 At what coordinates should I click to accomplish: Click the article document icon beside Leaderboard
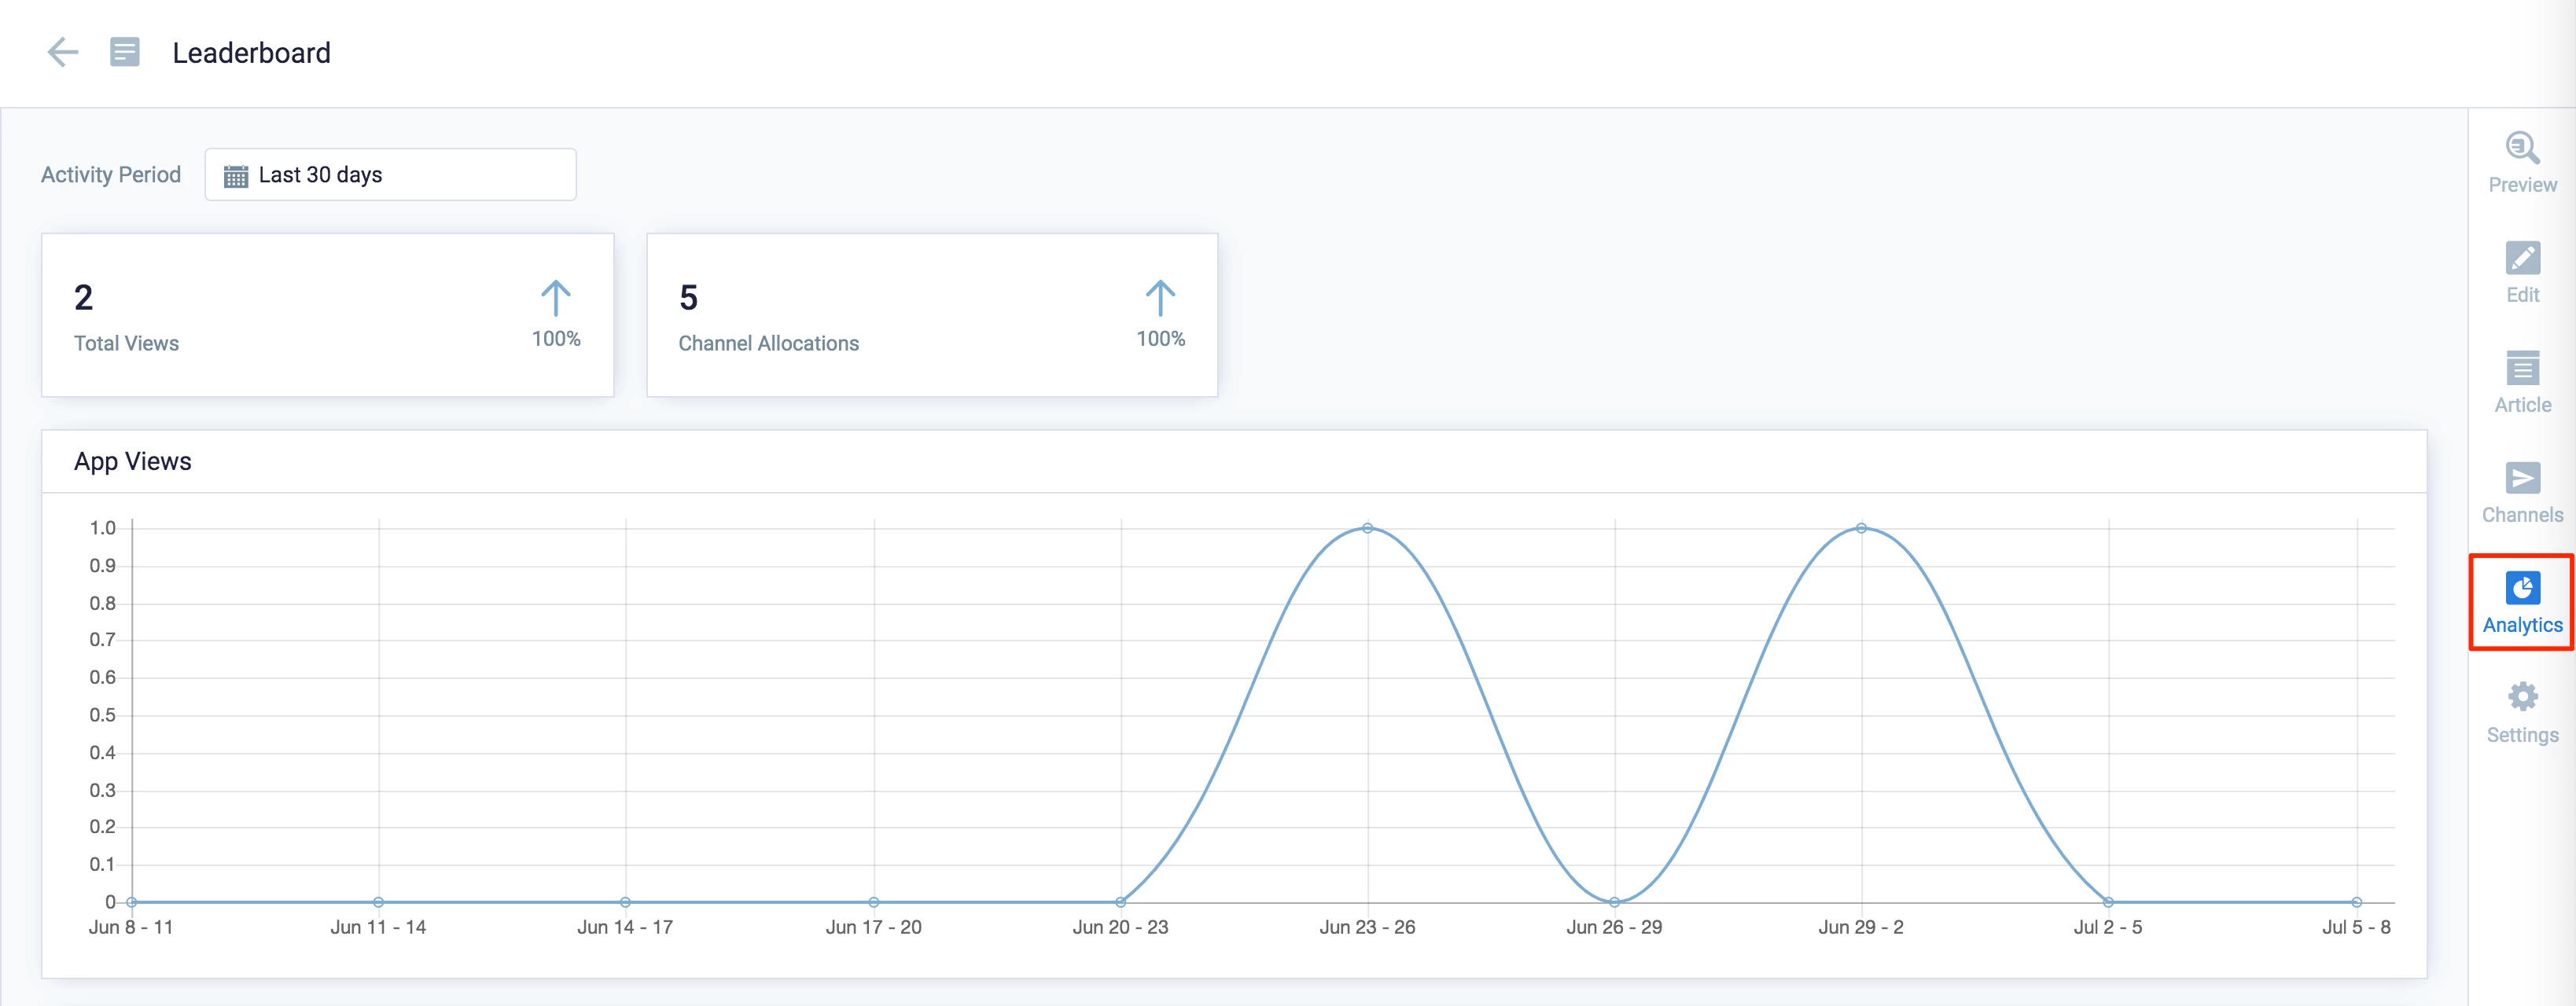[x=125, y=52]
